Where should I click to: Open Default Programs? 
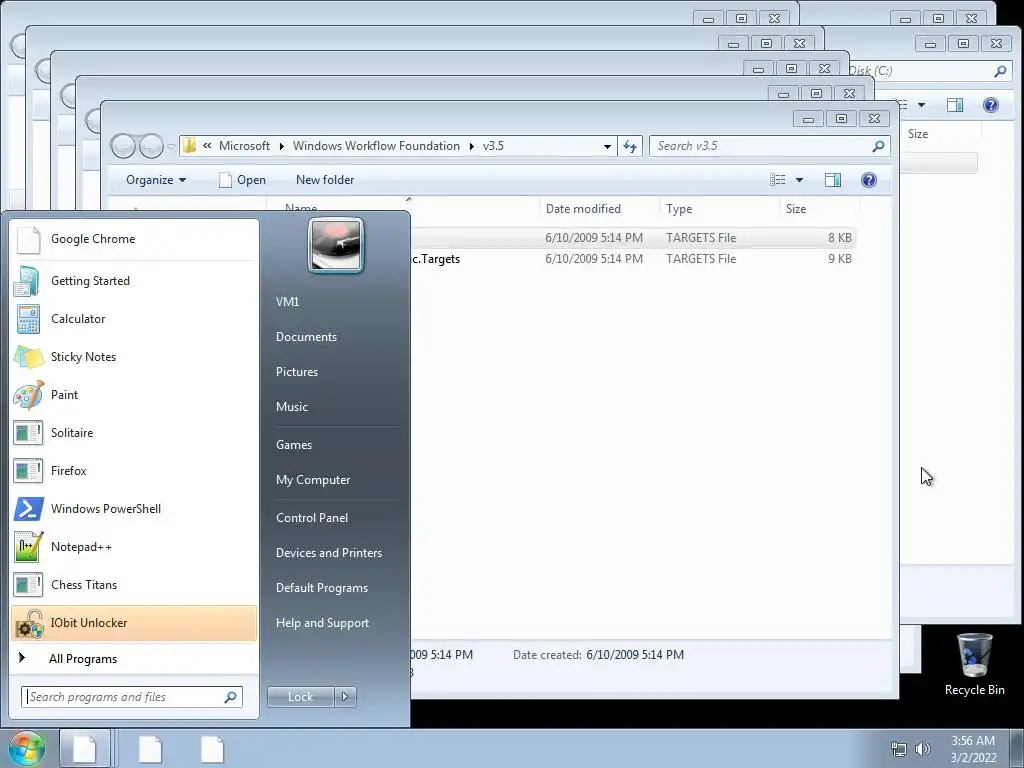coord(322,588)
